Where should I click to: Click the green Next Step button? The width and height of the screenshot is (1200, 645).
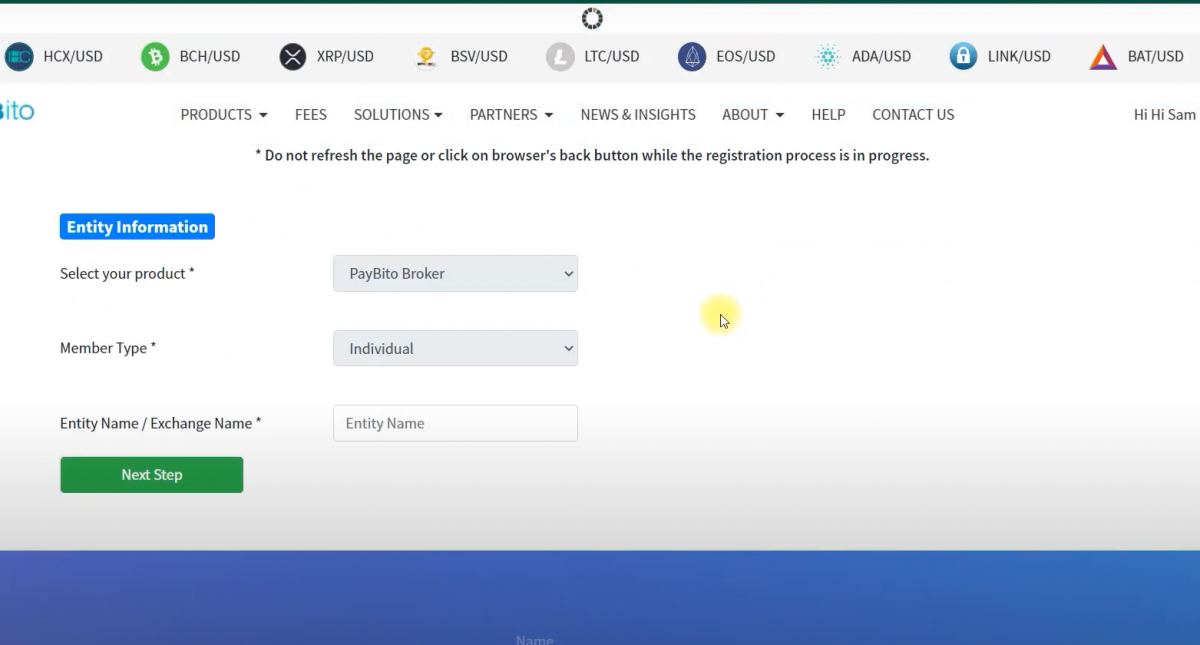point(152,475)
